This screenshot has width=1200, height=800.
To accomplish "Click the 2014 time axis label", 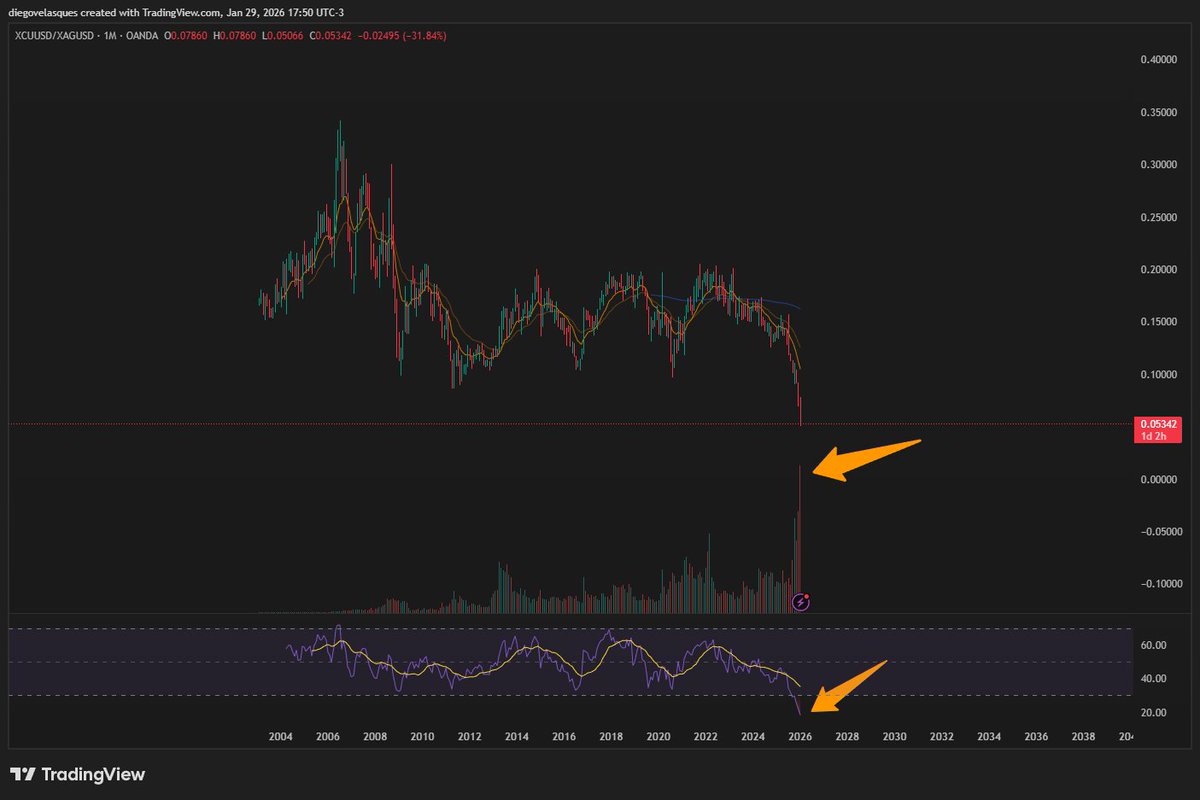I will coord(516,737).
